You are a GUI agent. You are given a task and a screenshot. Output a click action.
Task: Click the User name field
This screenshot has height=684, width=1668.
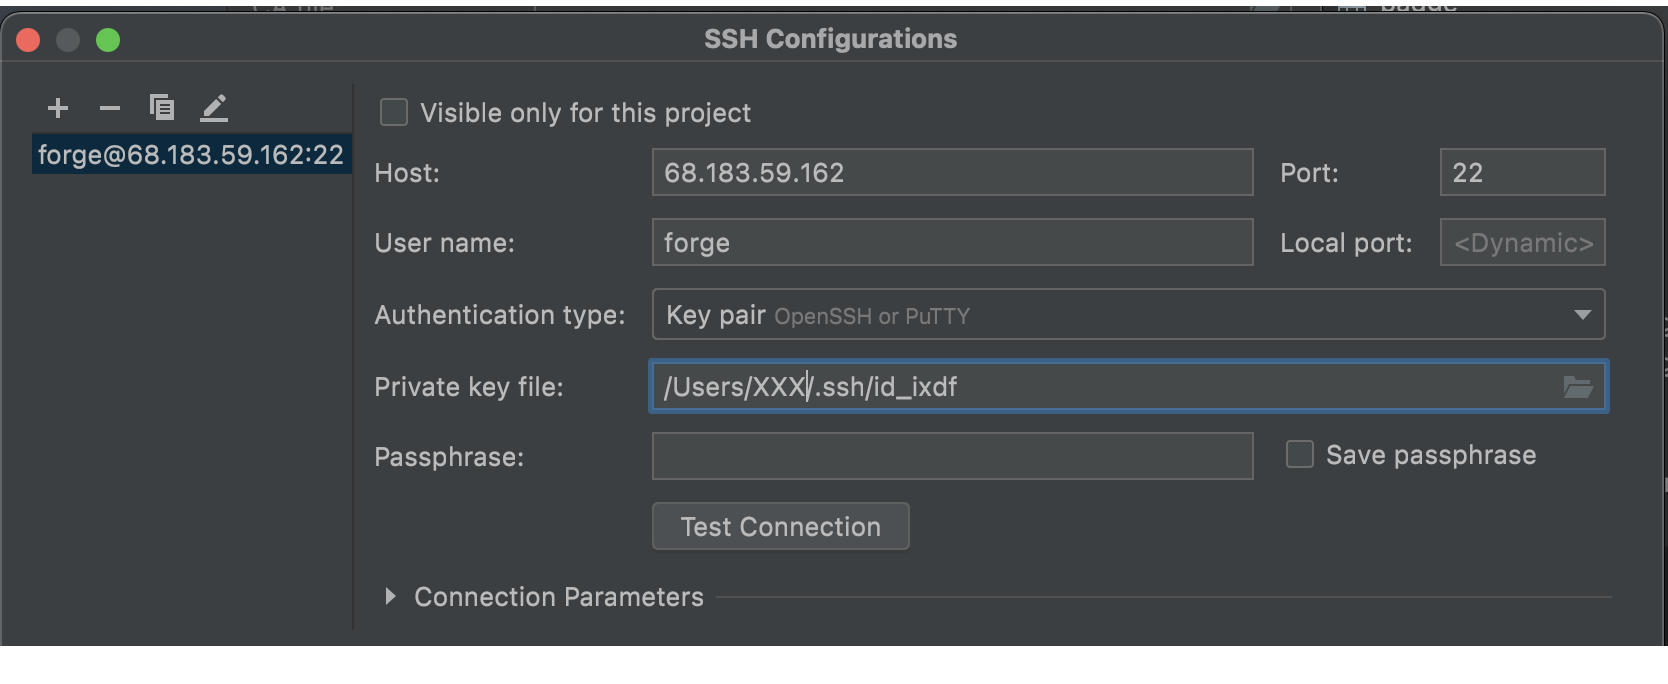(x=951, y=243)
